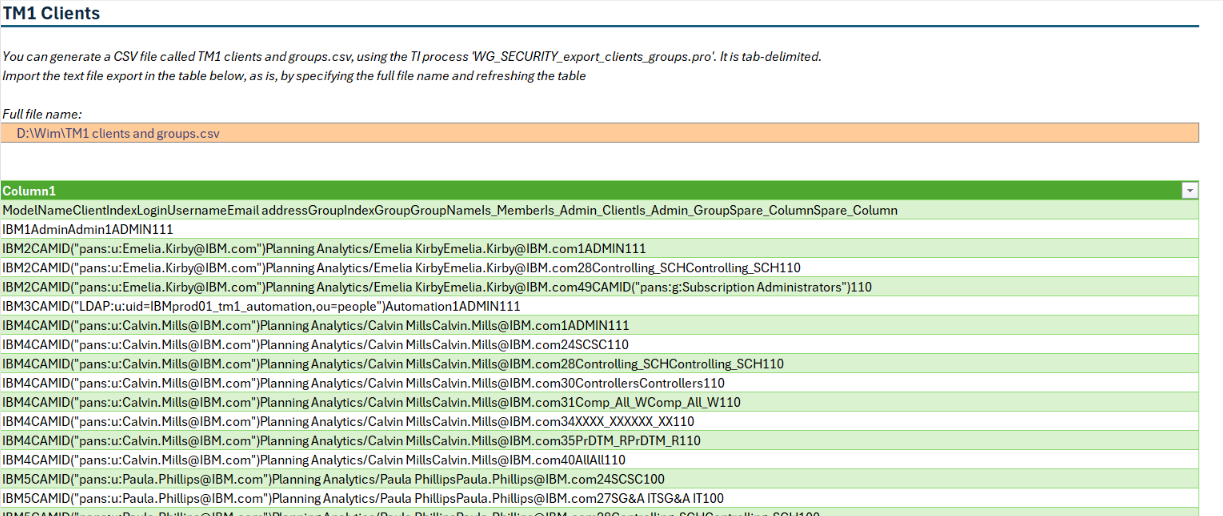Click the instruction line about generating CSV file
Viewport: 1223px width, 516px height.
(412, 57)
